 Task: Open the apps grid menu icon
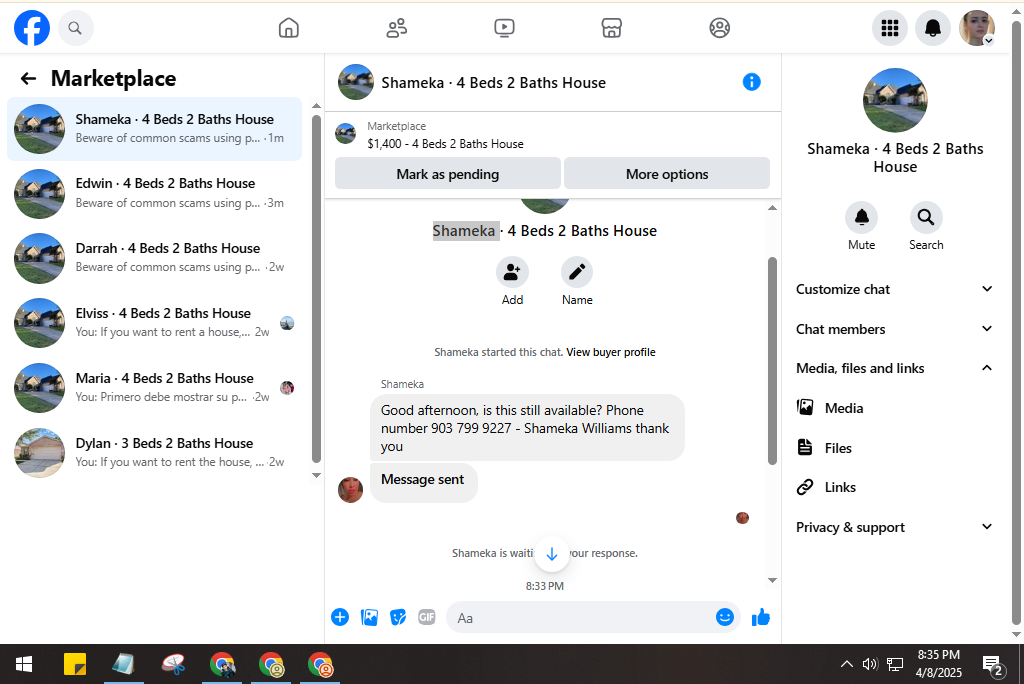click(x=889, y=28)
